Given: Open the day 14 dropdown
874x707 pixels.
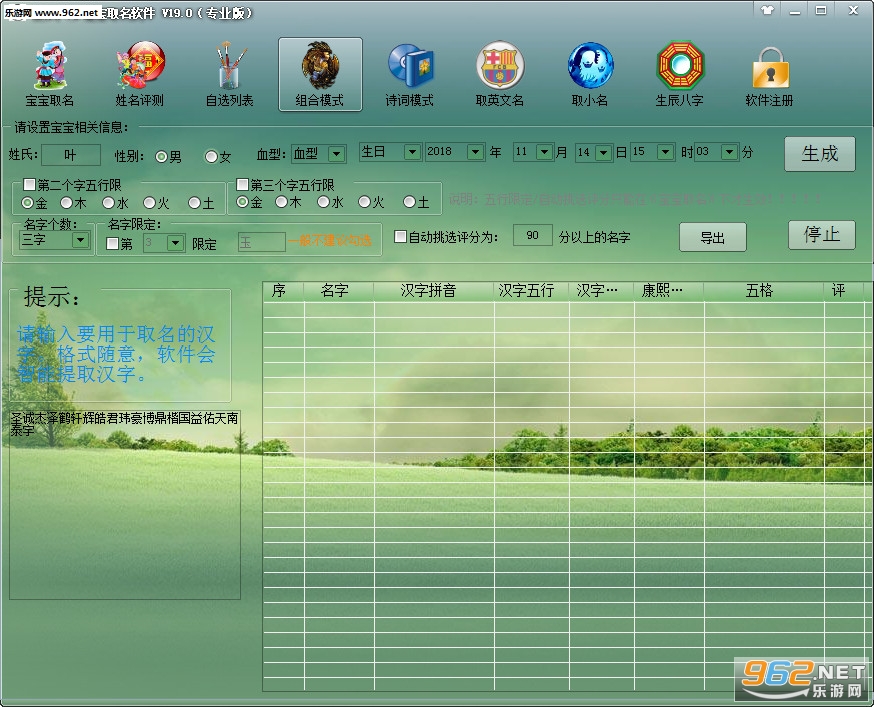Looking at the screenshot, I should (603, 152).
